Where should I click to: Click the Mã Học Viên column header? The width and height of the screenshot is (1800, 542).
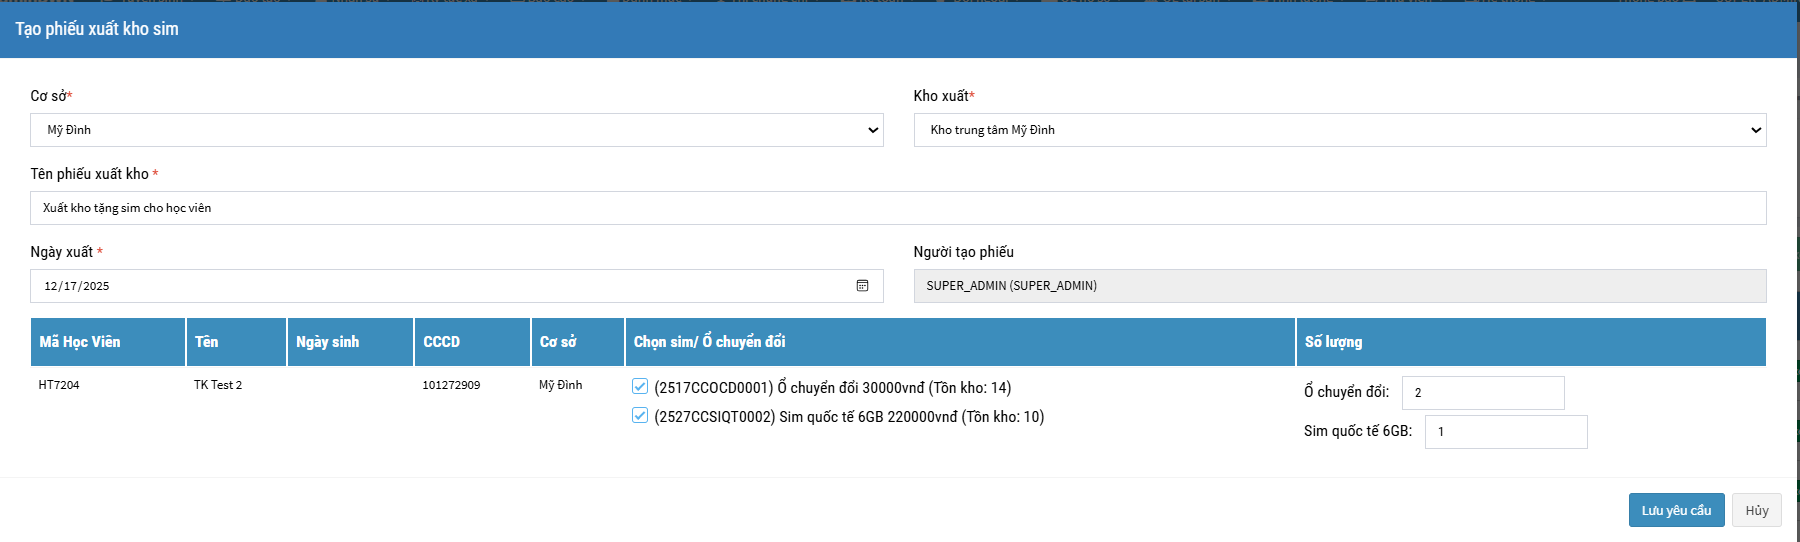[x=80, y=342]
